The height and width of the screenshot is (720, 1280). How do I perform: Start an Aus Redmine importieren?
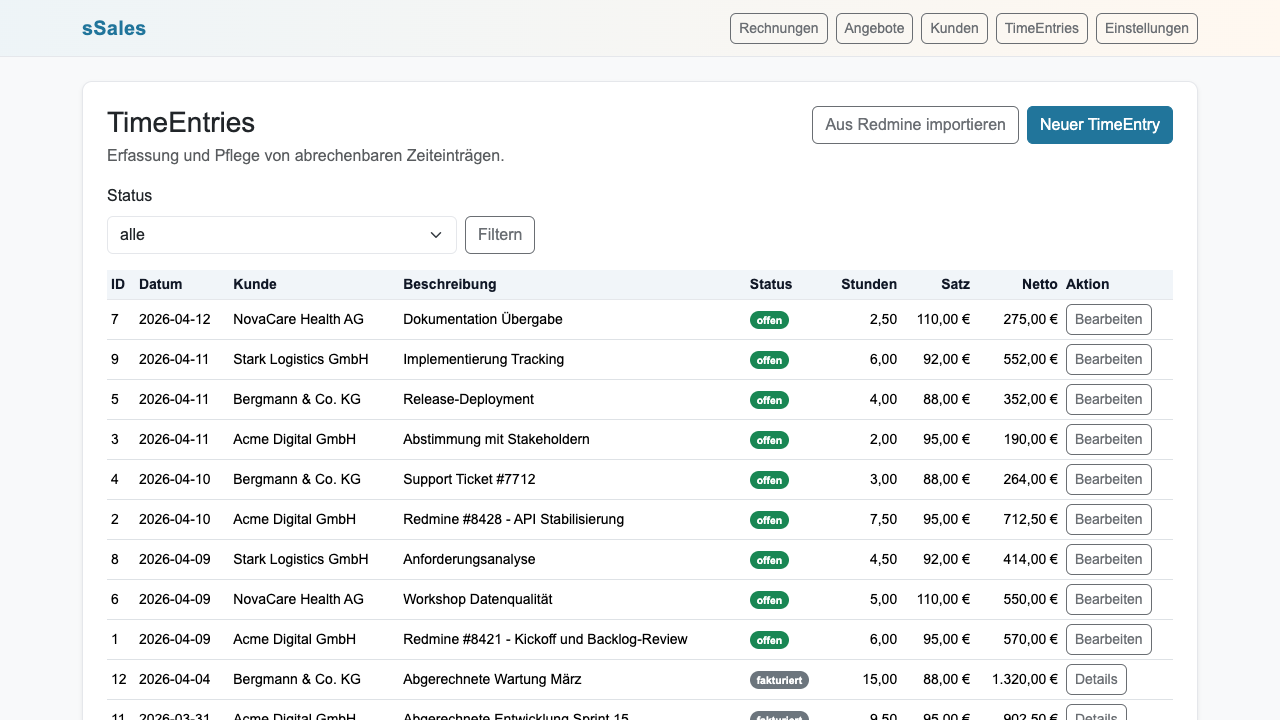[914, 124]
